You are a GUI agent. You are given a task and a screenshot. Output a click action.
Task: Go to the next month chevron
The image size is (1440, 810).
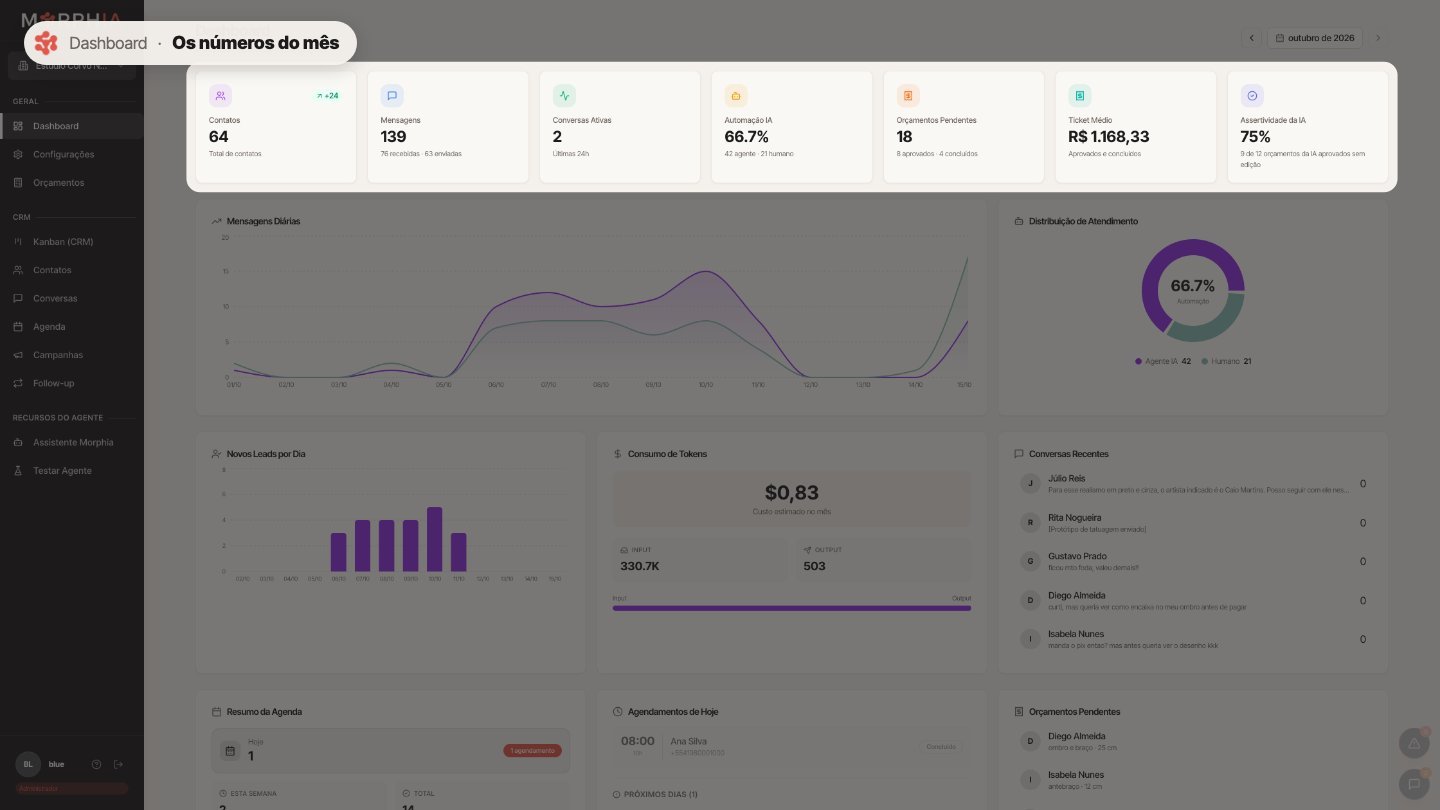(1378, 38)
